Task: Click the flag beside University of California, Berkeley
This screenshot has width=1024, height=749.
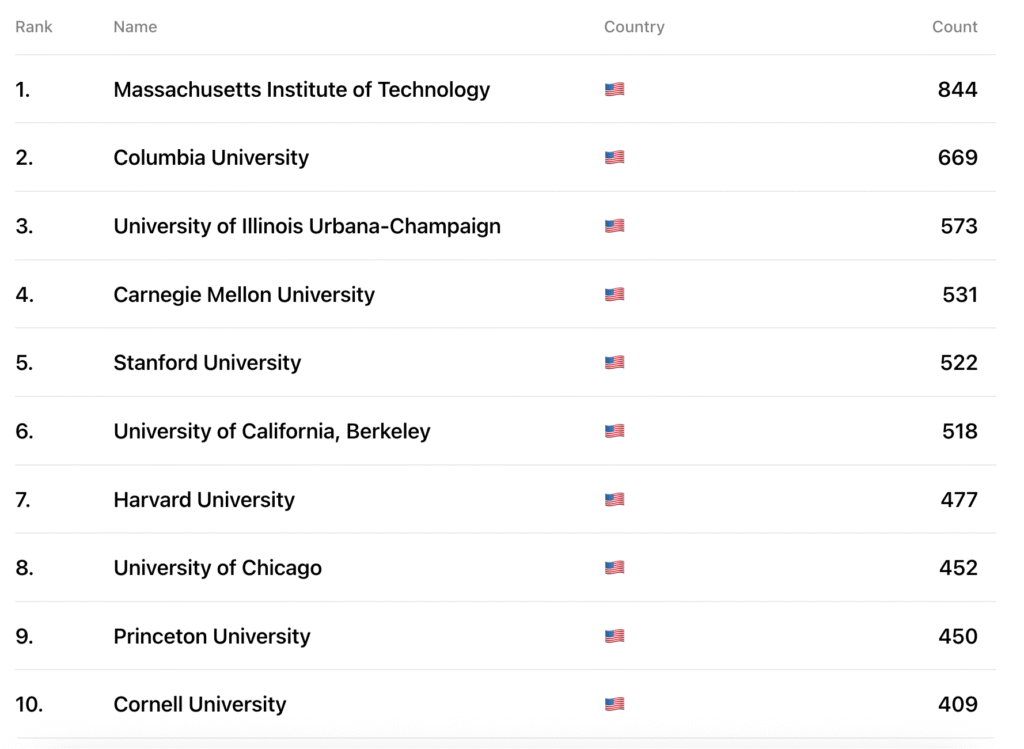Action: [x=614, y=431]
